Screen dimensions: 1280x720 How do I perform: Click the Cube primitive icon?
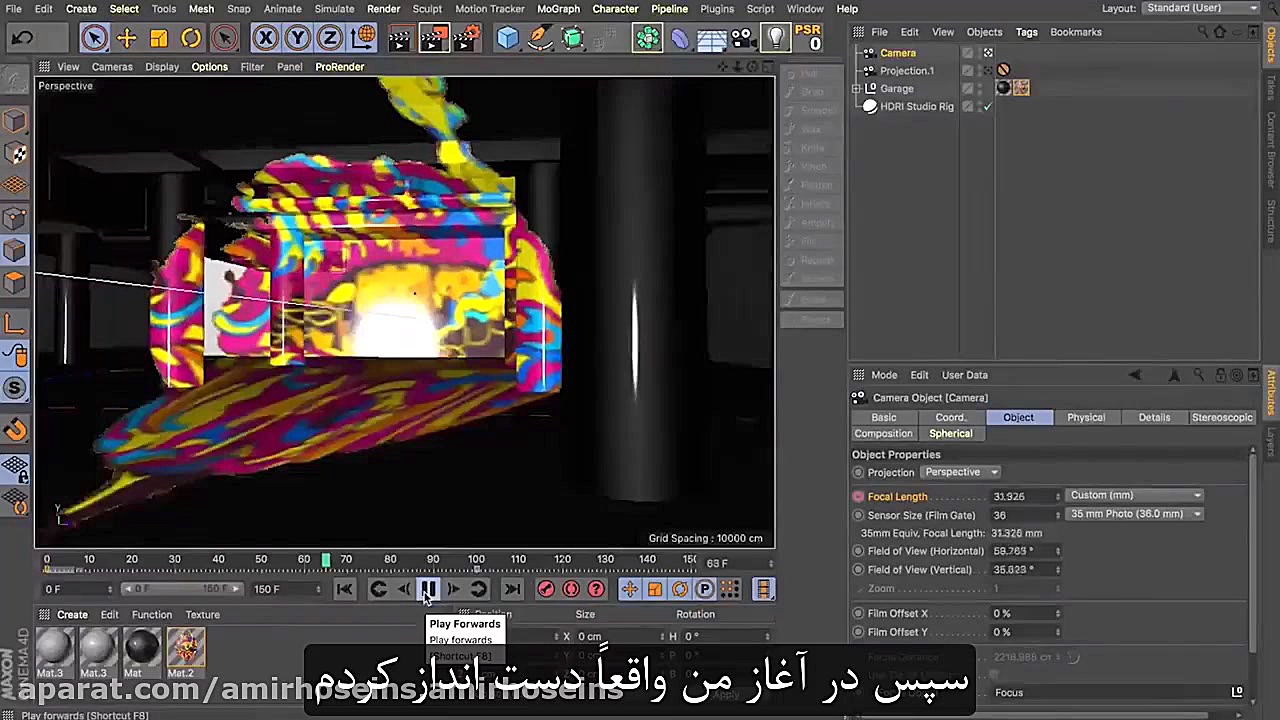coord(508,38)
